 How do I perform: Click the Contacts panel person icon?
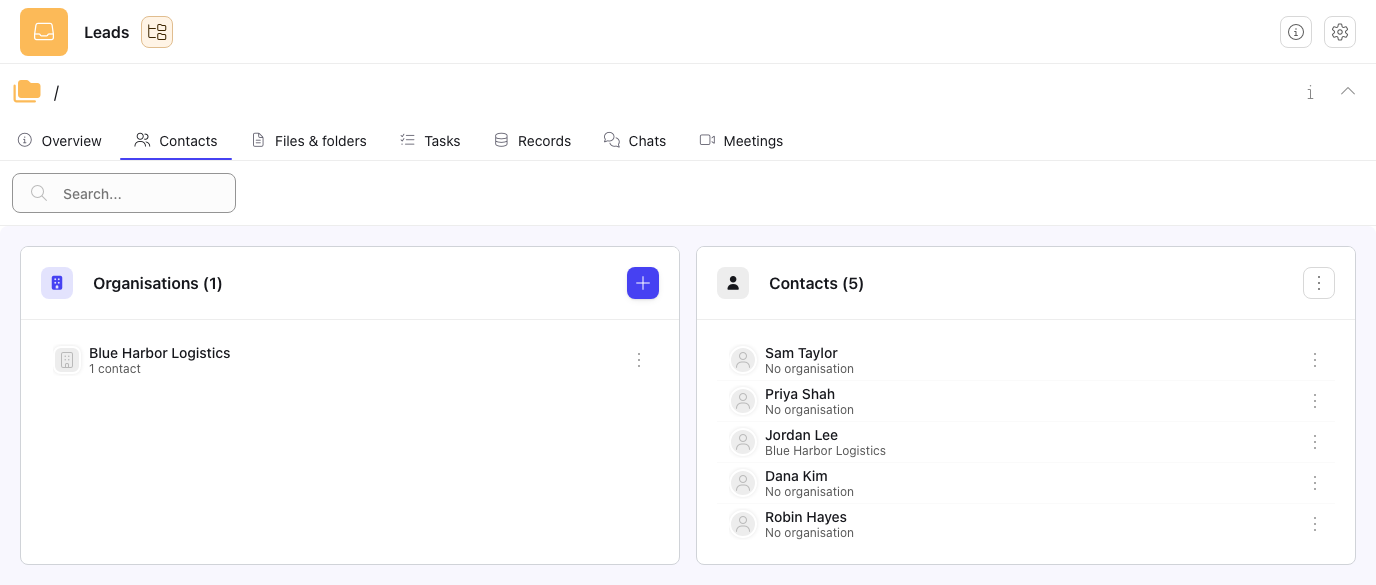click(x=733, y=283)
